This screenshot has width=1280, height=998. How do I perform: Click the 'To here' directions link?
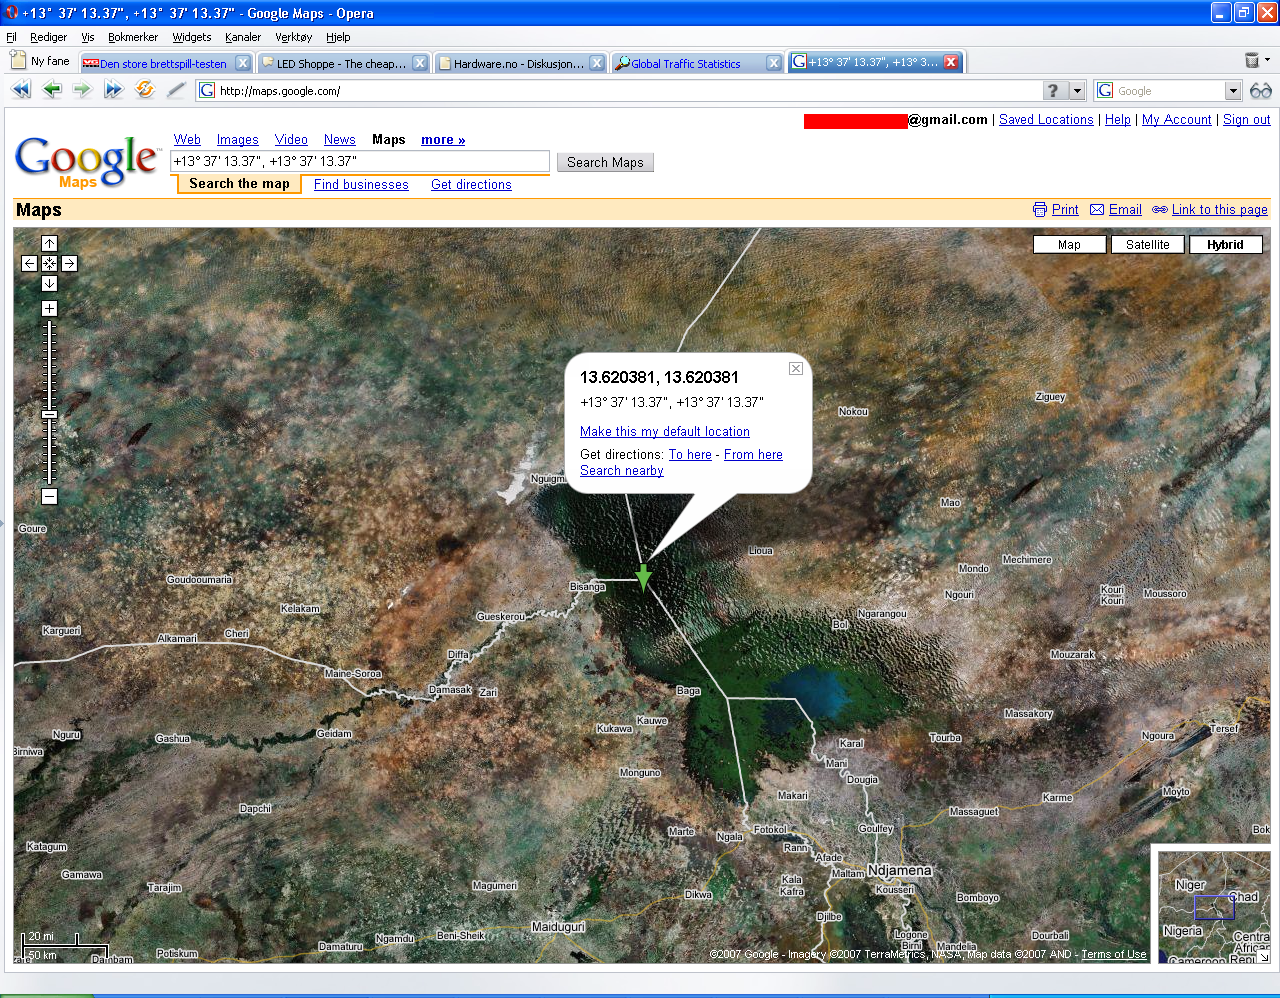click(690, 455)
